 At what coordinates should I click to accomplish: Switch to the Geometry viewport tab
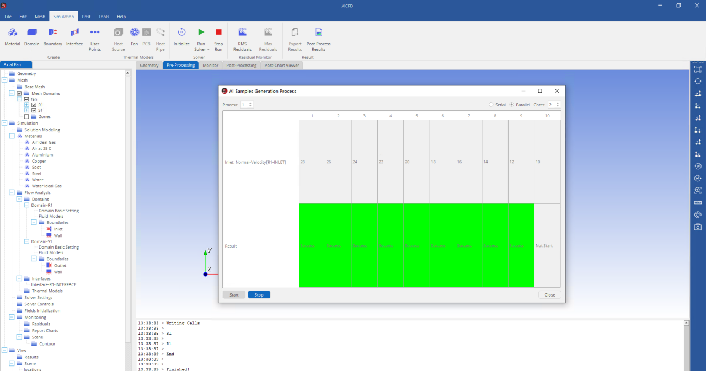(x=149, y=65)
